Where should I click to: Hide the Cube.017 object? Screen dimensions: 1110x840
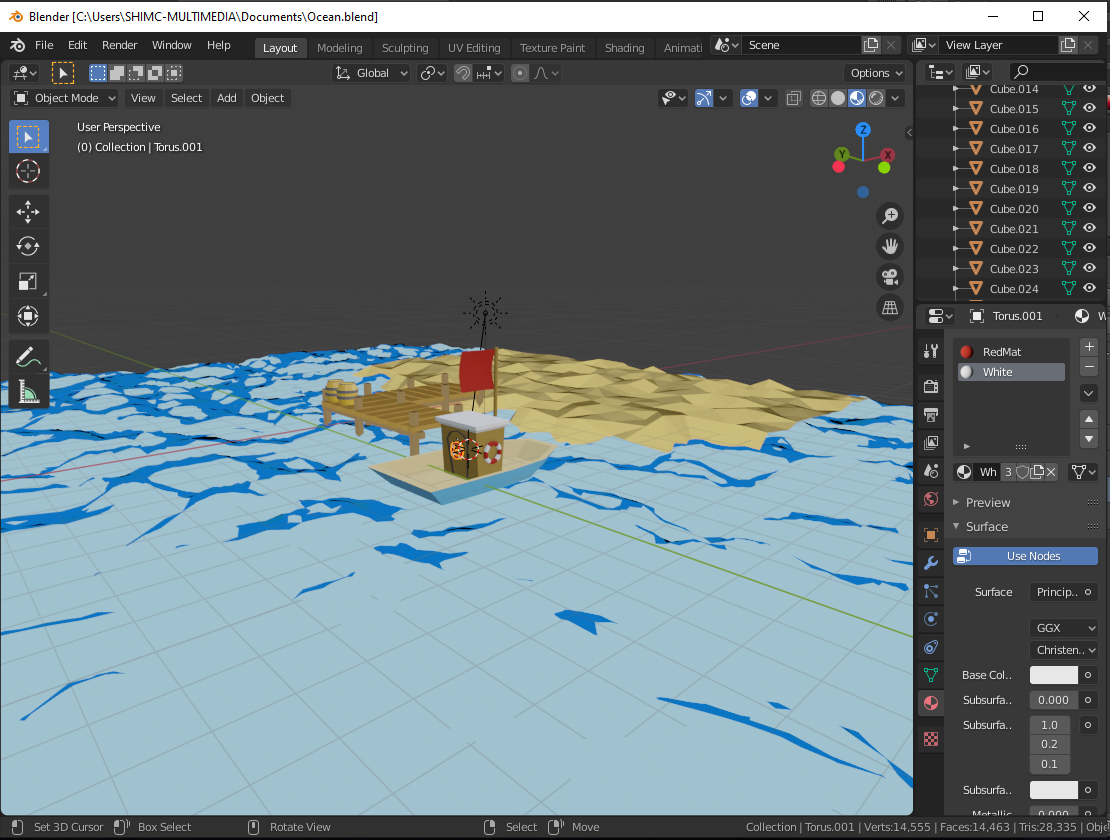point(1089,148)
